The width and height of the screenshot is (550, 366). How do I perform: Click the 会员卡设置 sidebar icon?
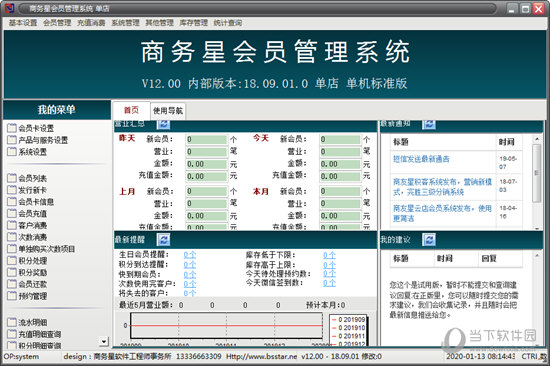pyautogui.click(x=12, y=128)
